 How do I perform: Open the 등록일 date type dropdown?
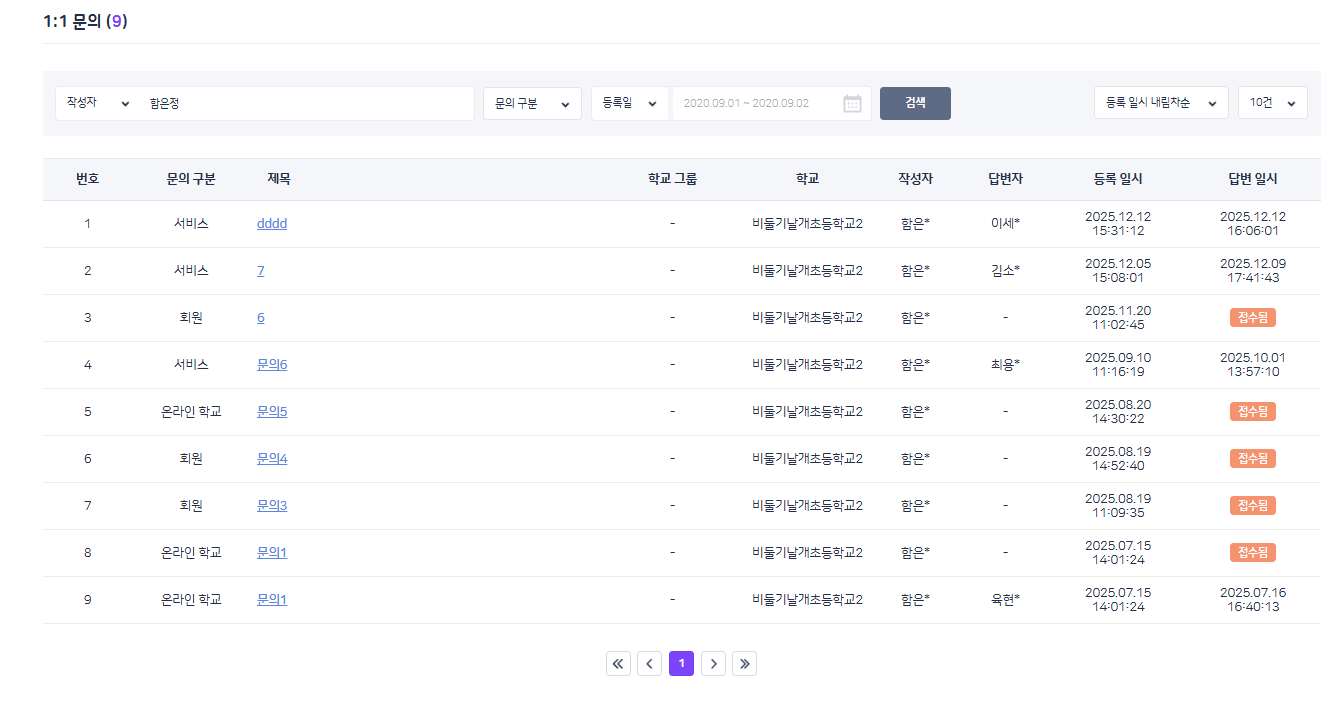coord(629,104)
